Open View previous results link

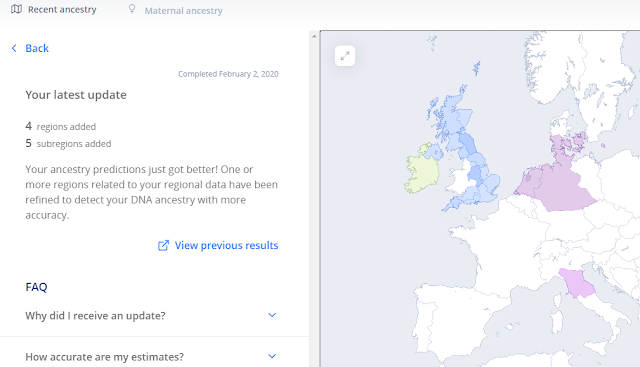pos(218,245)
